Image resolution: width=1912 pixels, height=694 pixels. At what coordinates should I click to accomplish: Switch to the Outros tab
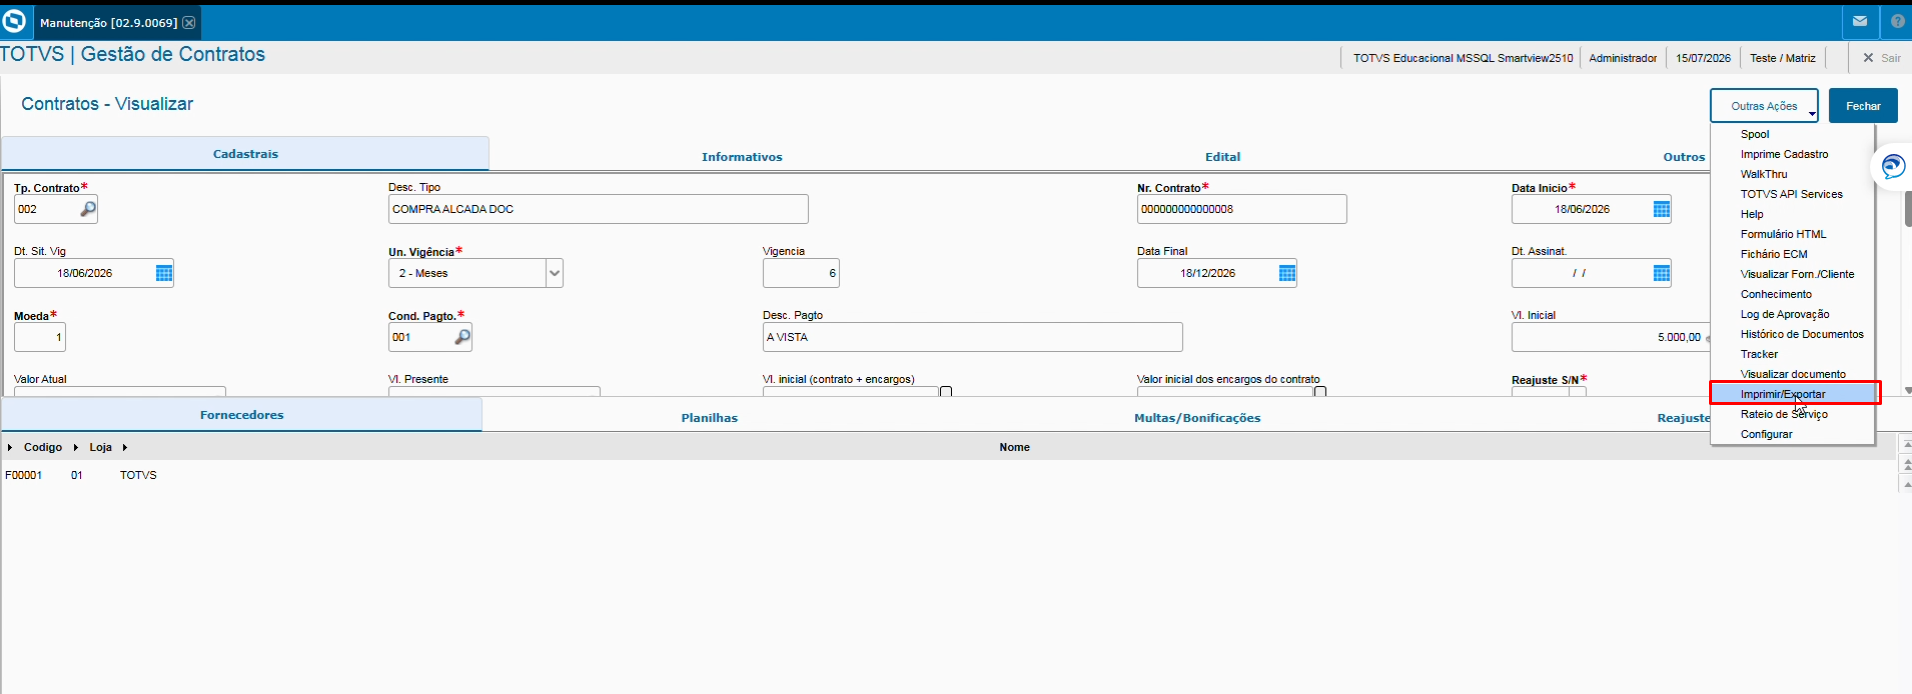click(x=1684, y=157)
